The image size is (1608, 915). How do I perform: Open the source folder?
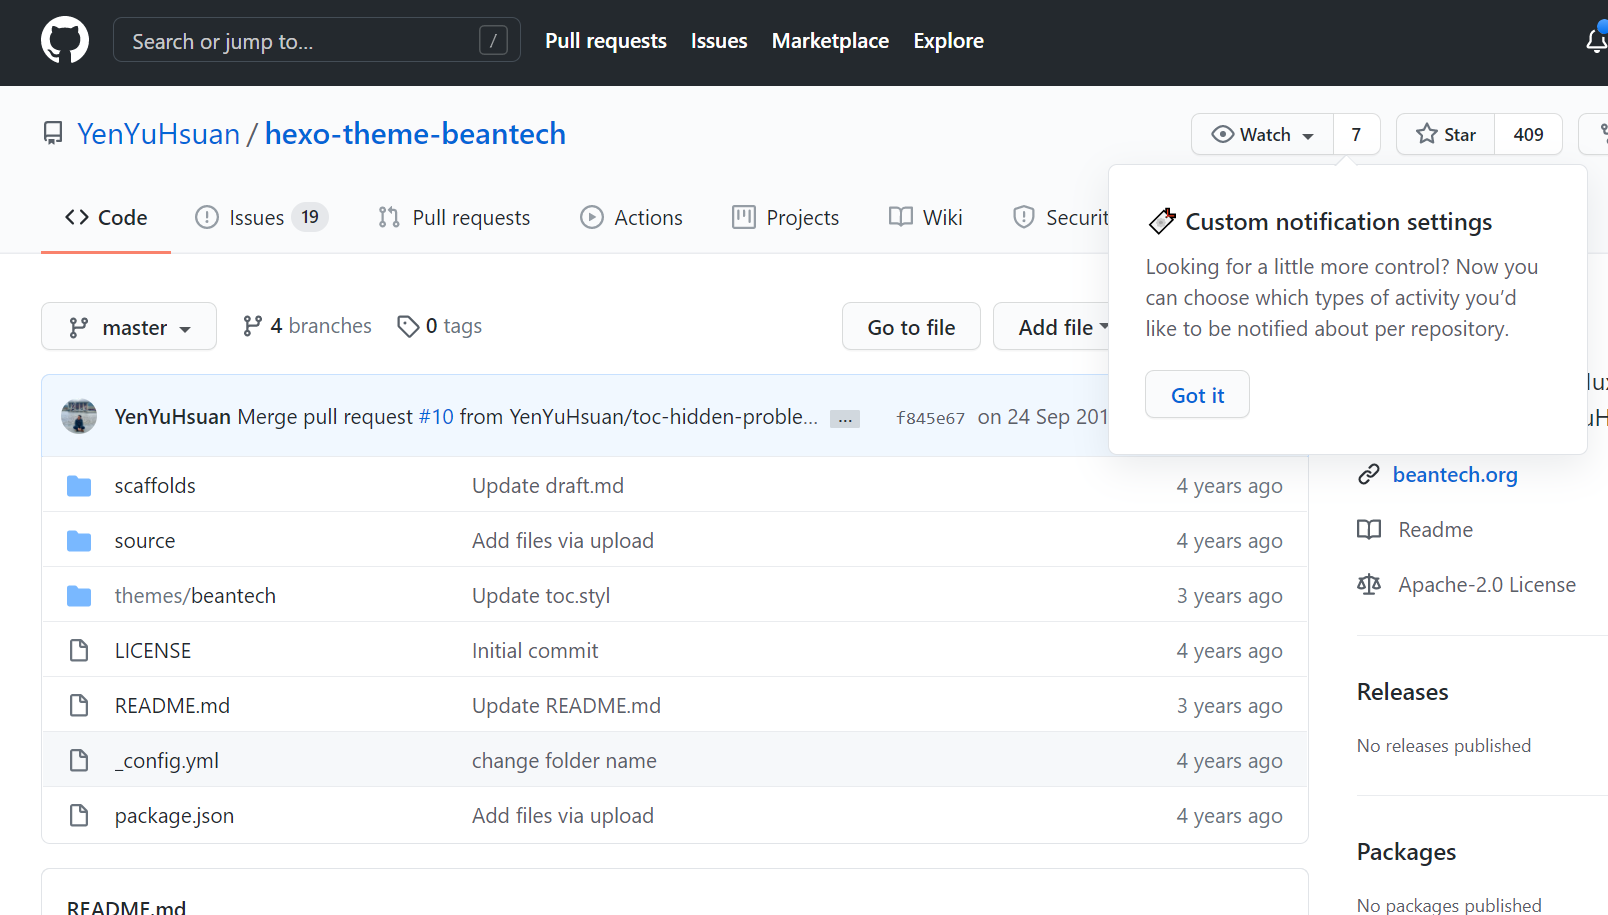coord(145,541)
